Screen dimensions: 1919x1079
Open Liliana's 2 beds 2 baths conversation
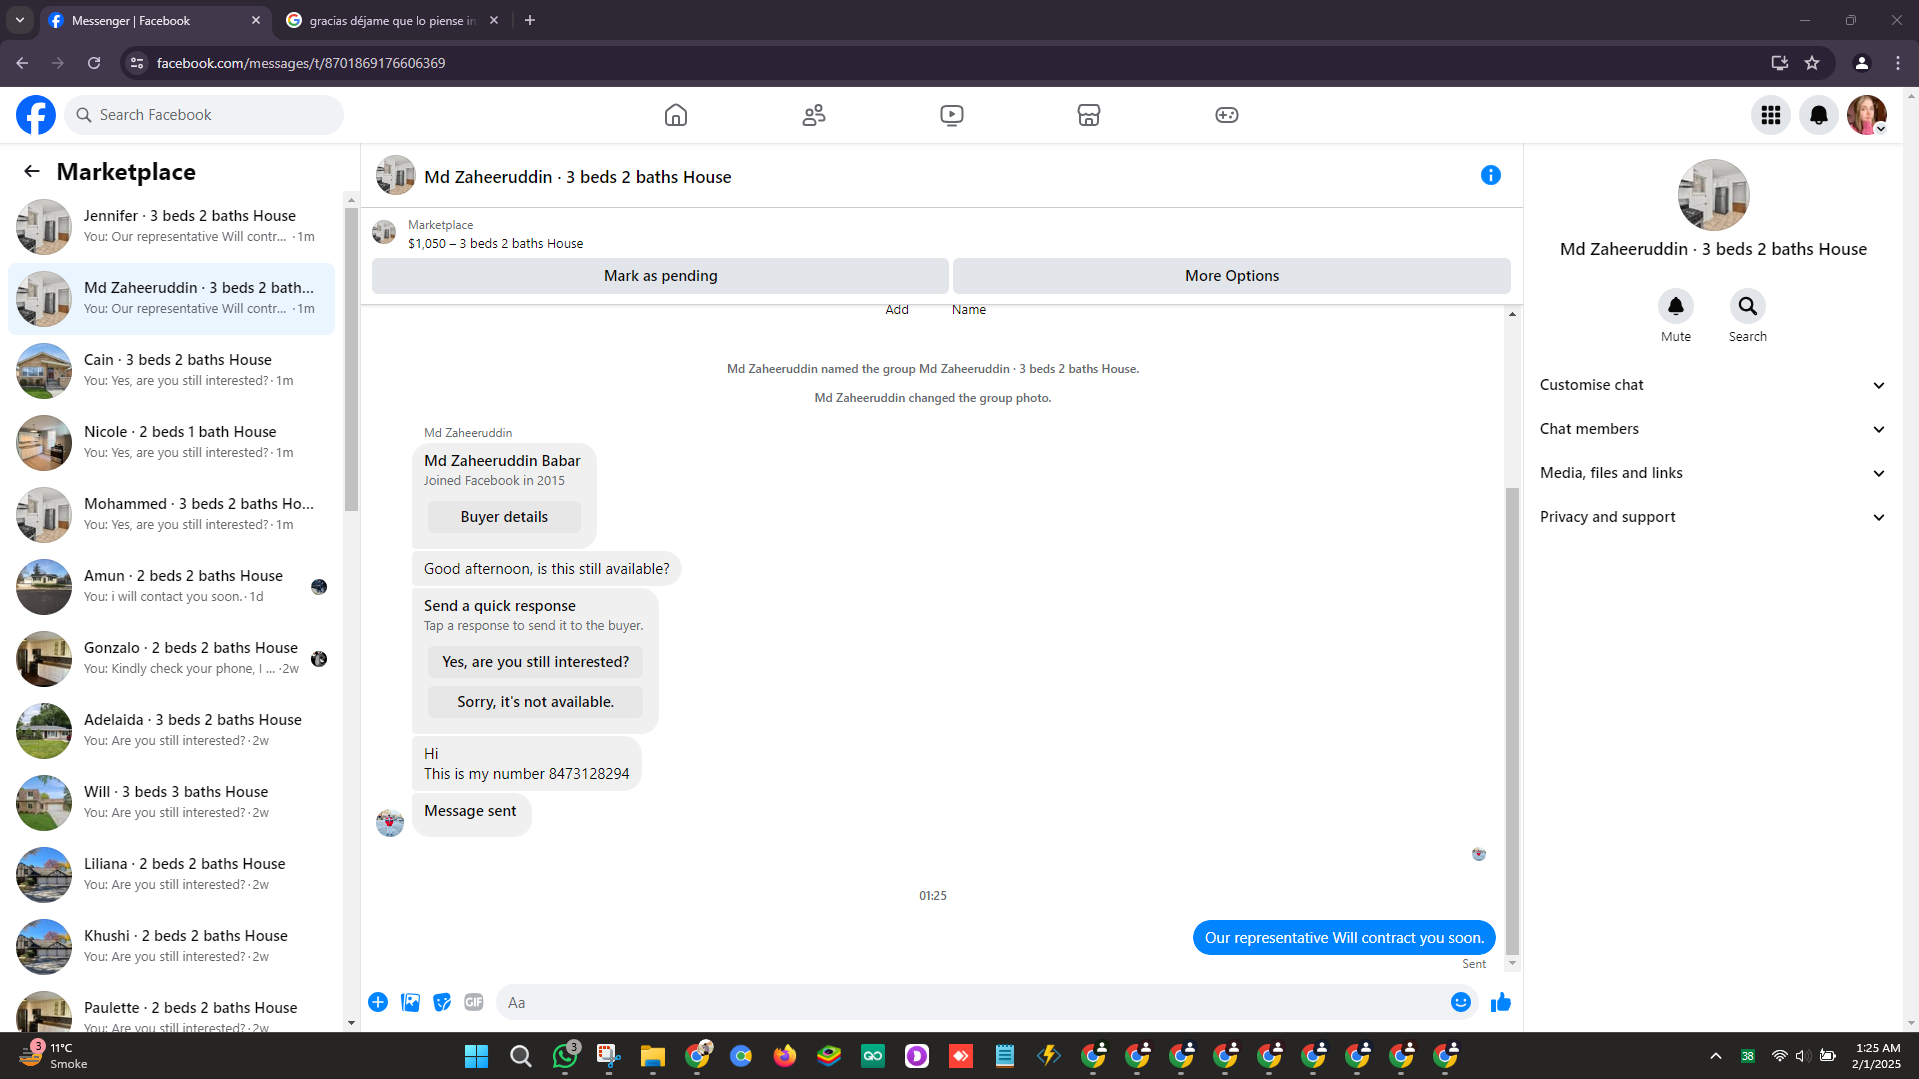click(x=171, y=874)
